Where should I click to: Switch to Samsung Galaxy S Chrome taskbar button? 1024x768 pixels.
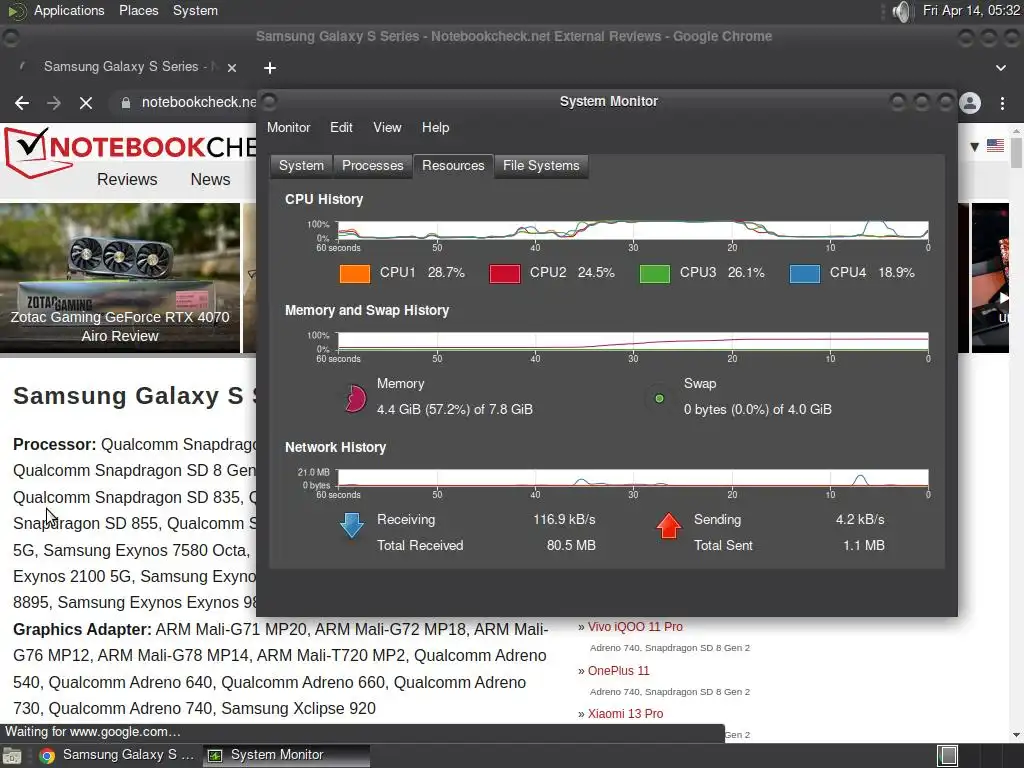pyautogui.click(x=118, y=755)
